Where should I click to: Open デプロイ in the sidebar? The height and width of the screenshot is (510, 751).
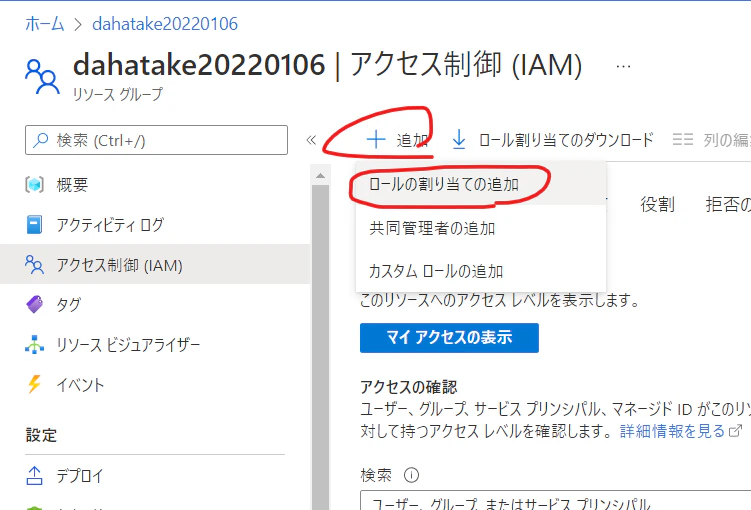[x=155, y=476]
